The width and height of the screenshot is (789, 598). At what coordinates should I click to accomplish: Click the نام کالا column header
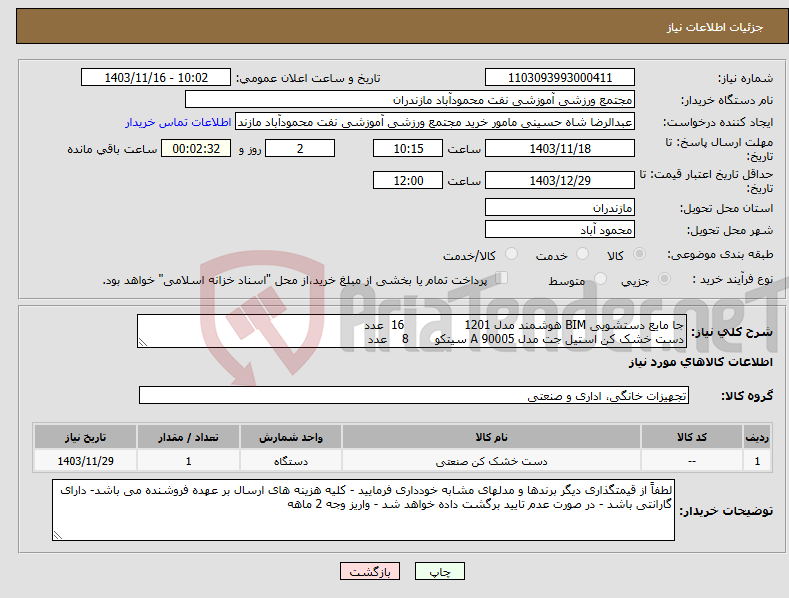491,437
